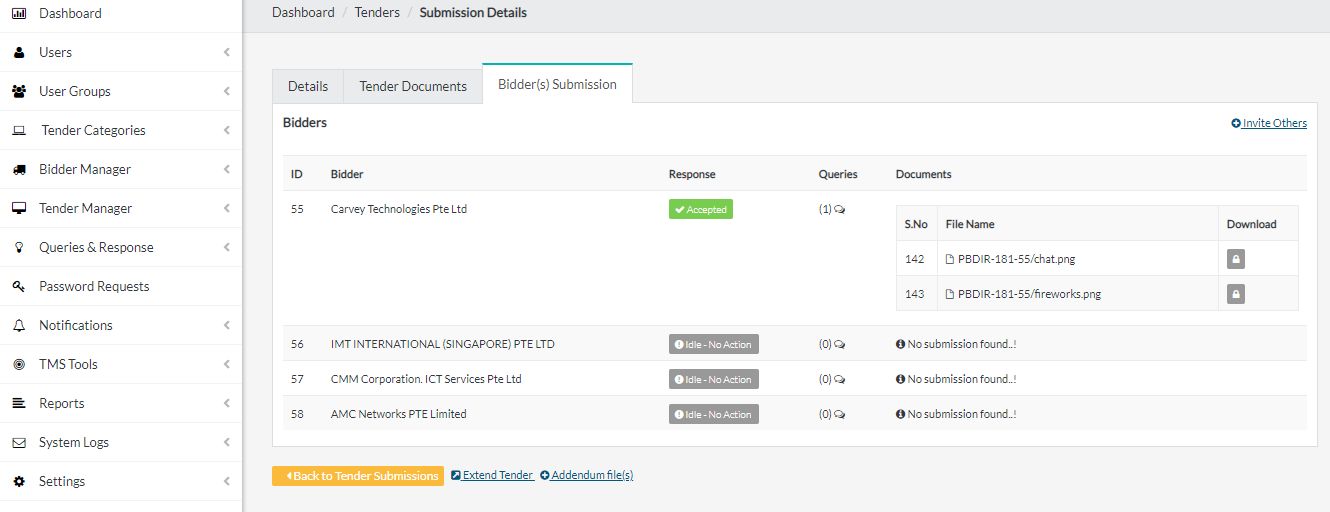Switch to the Details tab
1330x512 pixels.
308,86
